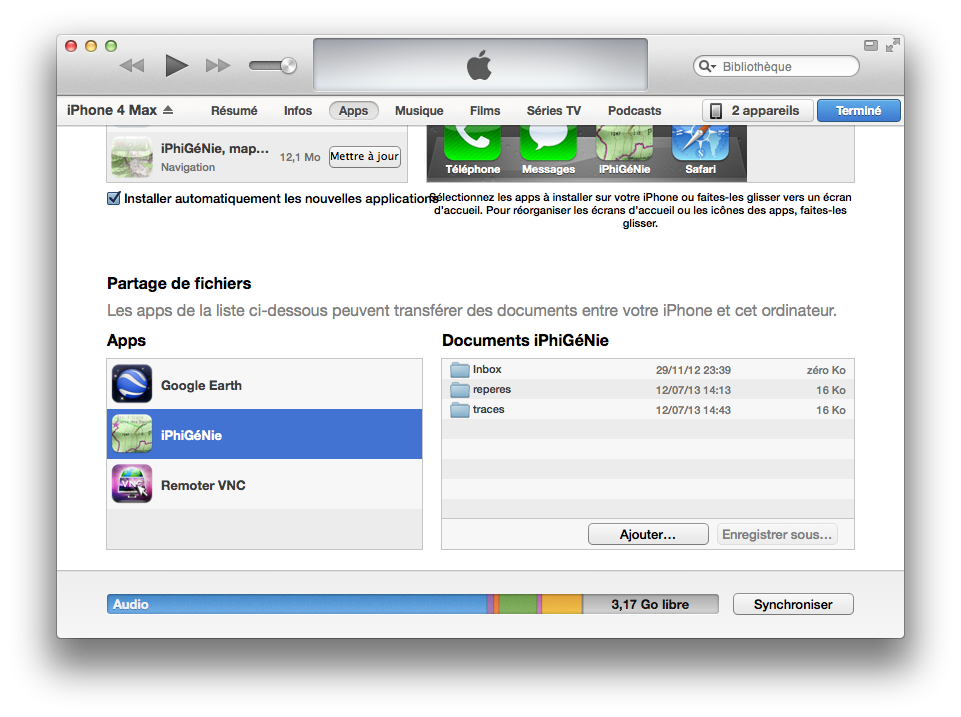The image size is (961, 717).
Task: Show the Séries TV tab
Action: 553,111
